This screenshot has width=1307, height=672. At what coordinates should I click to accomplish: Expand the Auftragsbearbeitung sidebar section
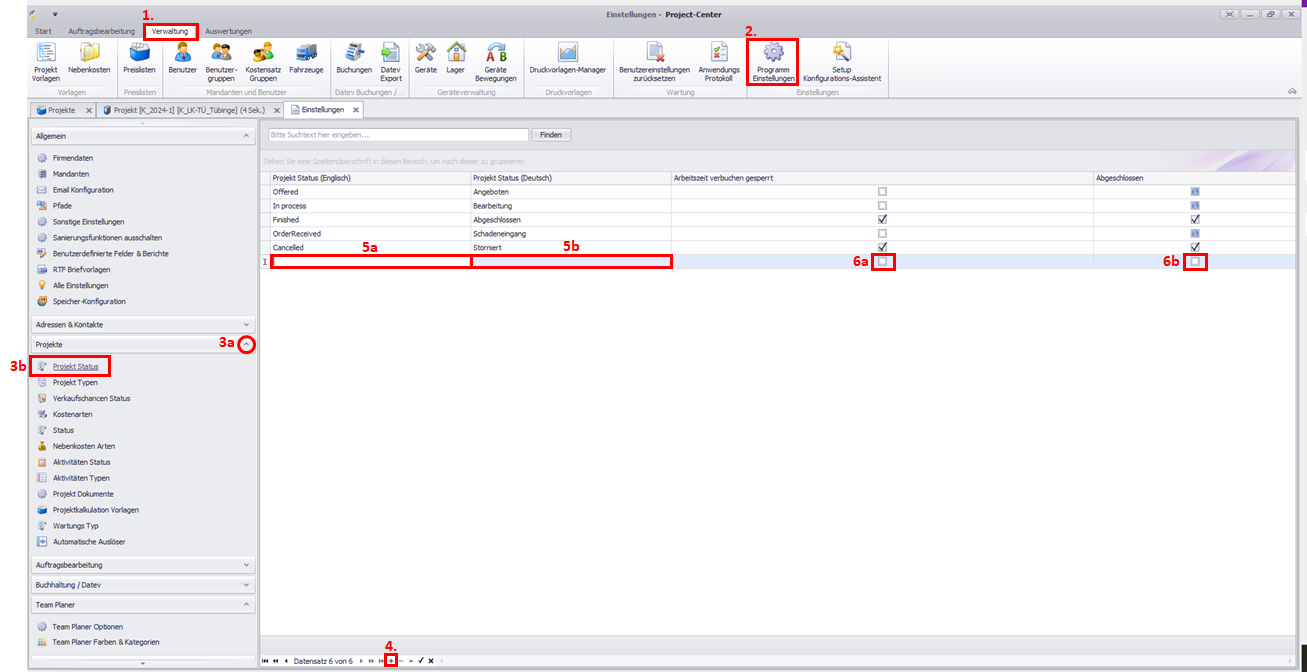246,565
